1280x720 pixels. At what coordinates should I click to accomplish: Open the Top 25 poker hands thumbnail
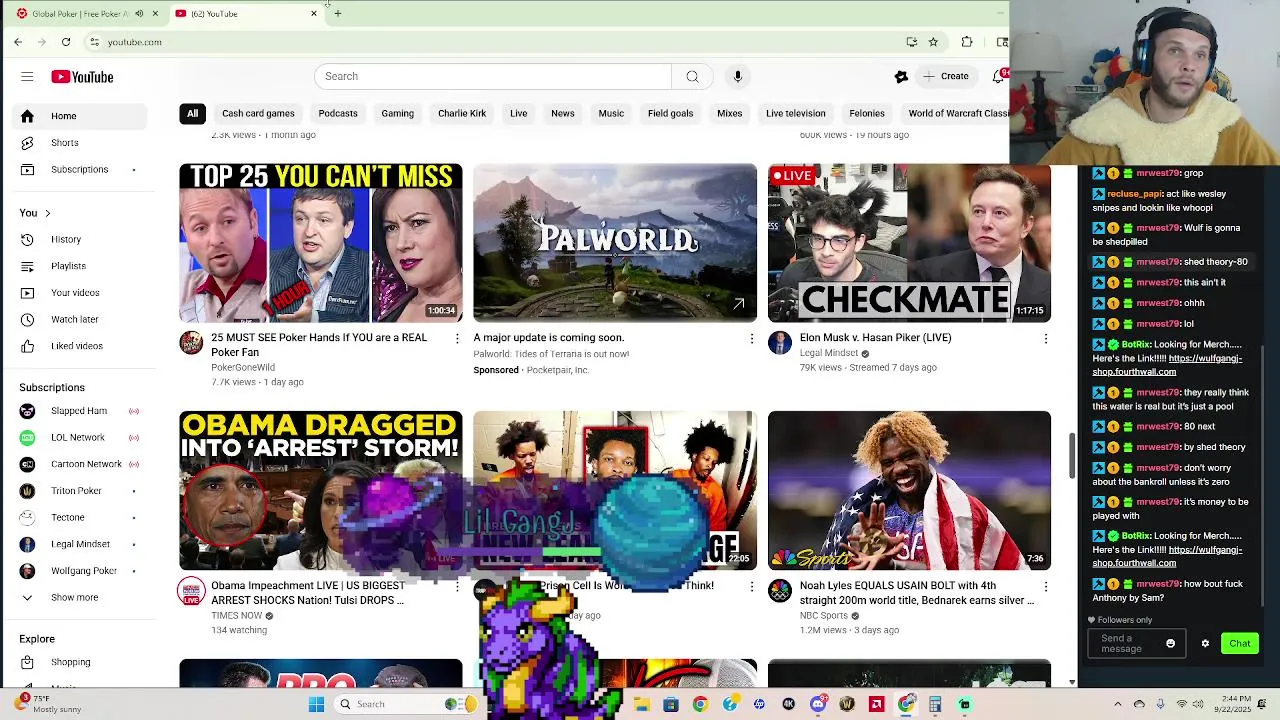321,243
